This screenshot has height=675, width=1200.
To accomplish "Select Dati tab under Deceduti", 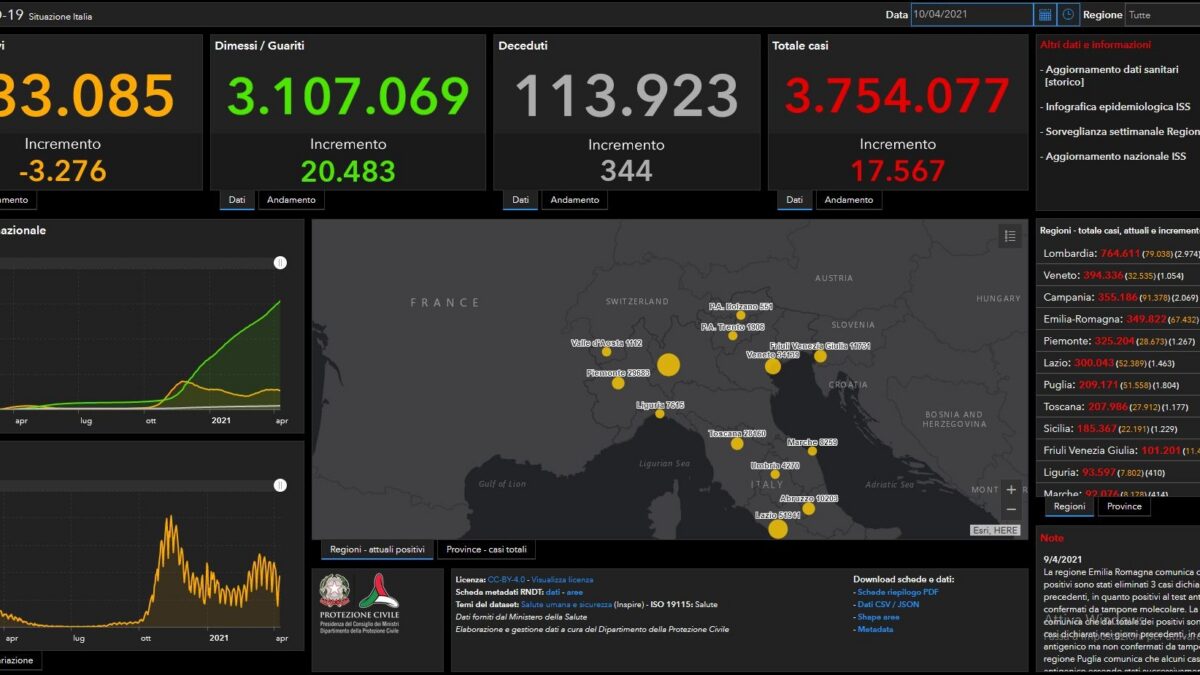I will 520,200.
